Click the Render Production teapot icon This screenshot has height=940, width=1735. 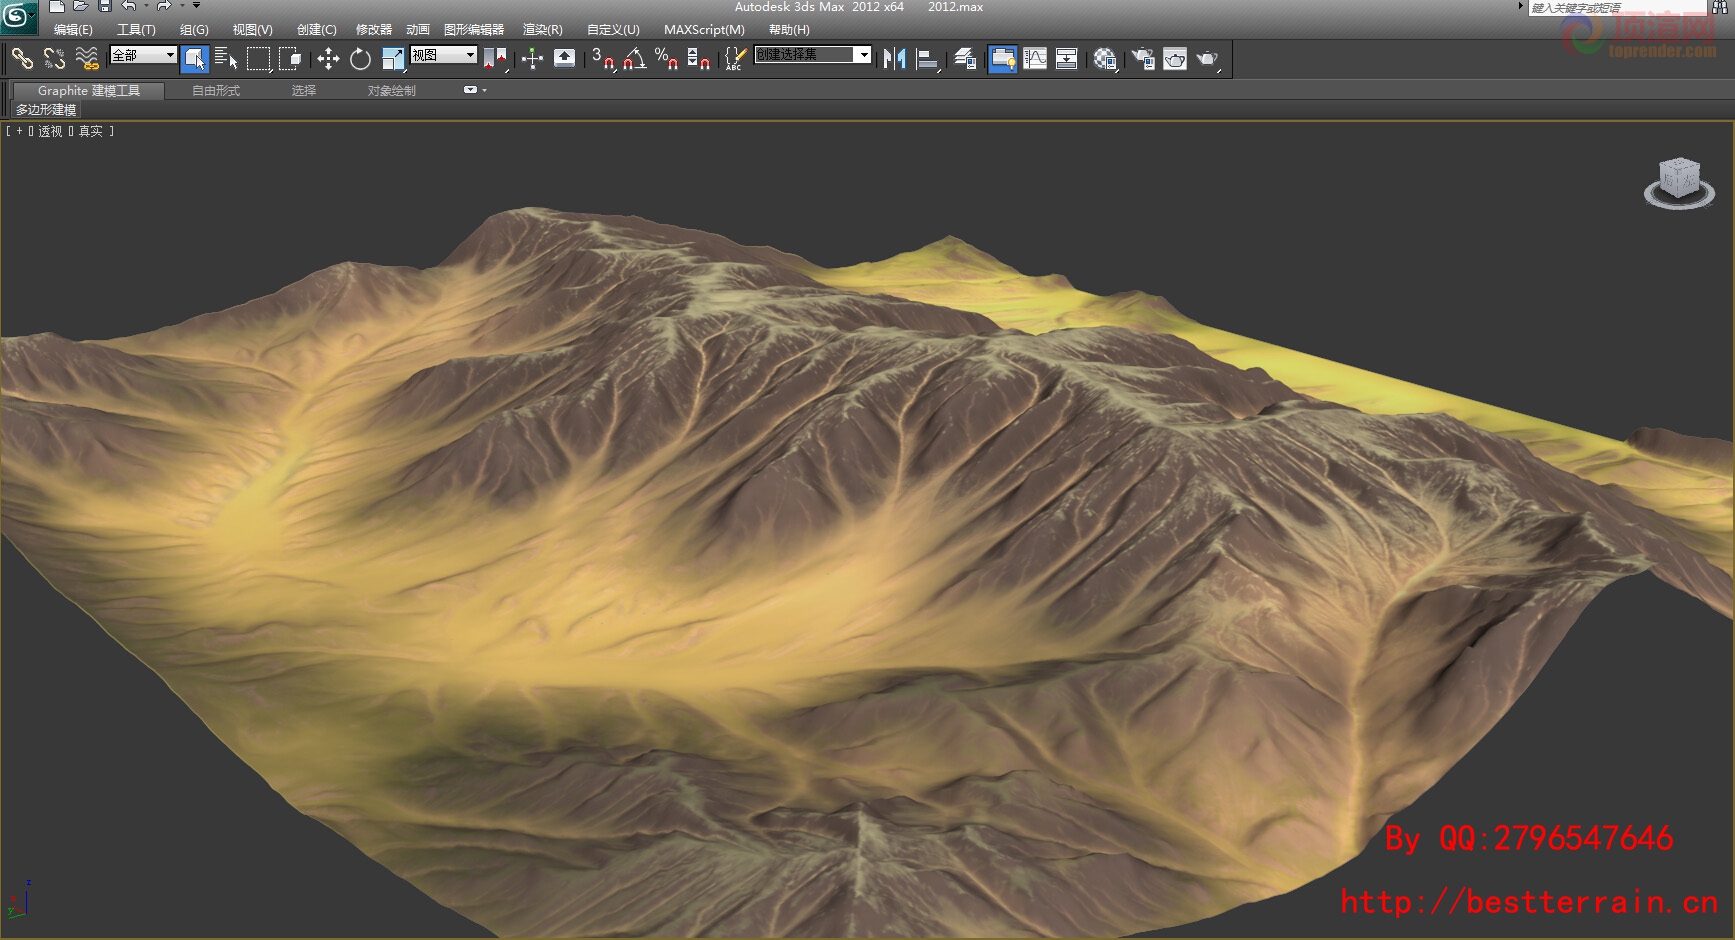click(1207, 59)
